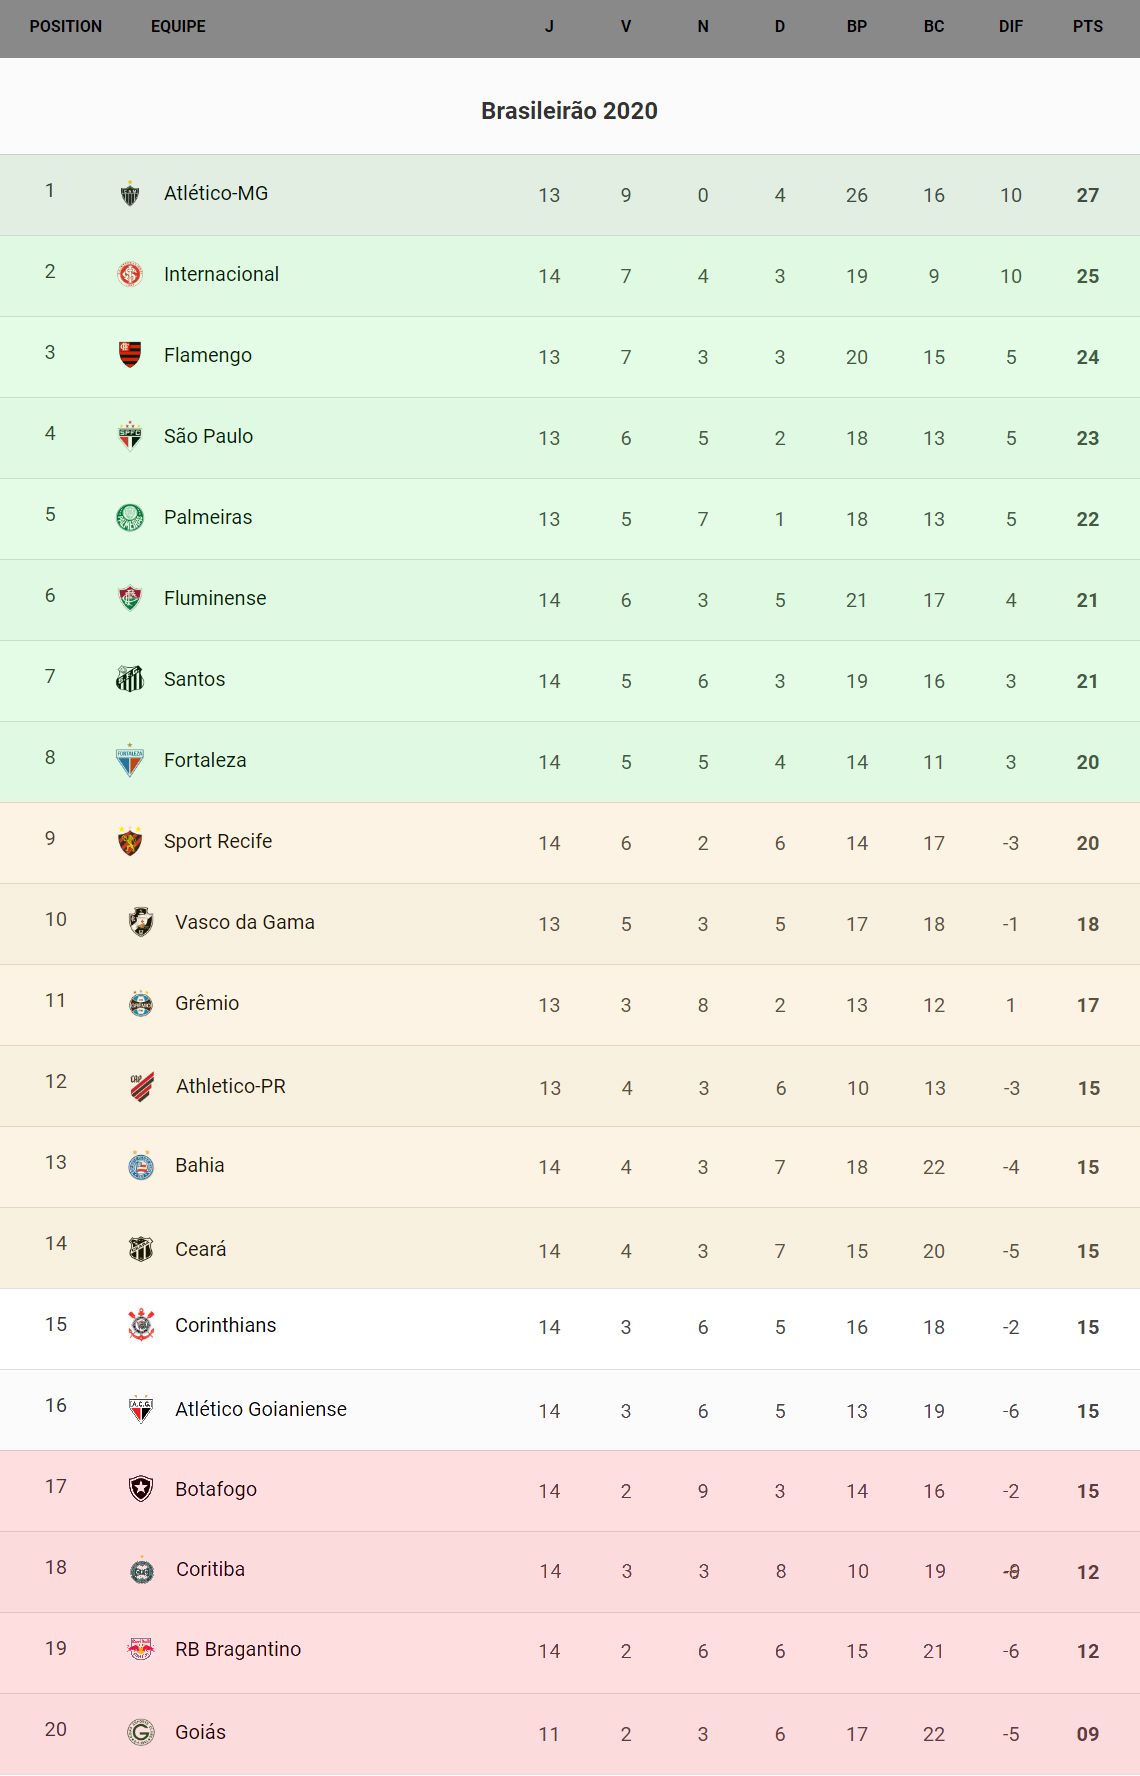Click the RB Bragantino logo
This screenshot has height=1776, width=1140.
click(x=141, y=1649)
